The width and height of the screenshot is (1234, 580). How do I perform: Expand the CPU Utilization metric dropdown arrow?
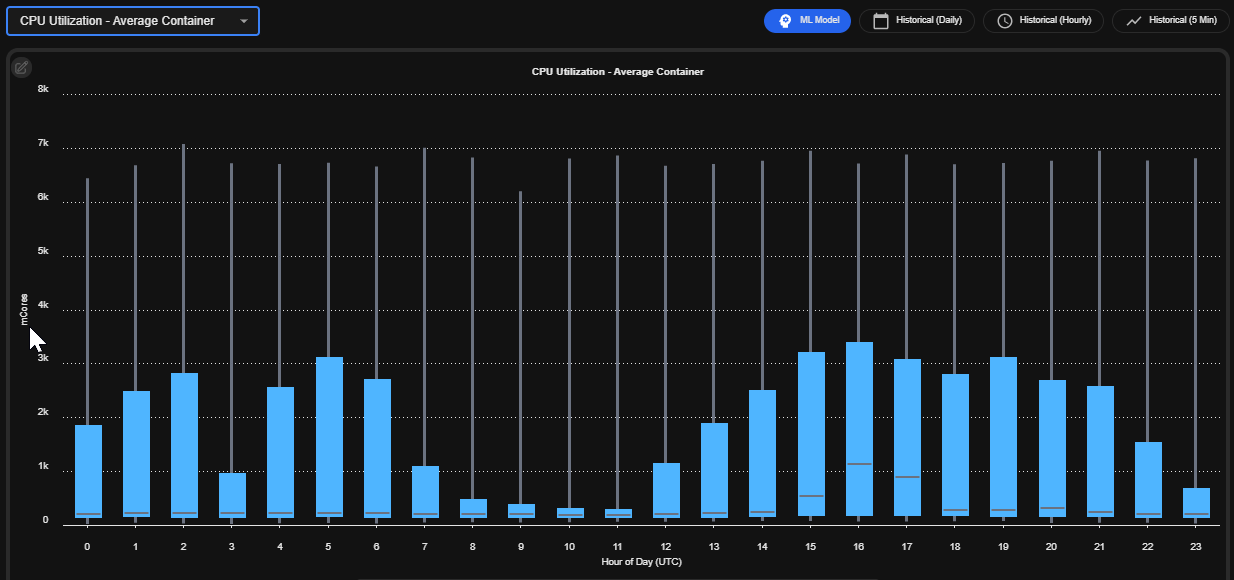[244, 21]
